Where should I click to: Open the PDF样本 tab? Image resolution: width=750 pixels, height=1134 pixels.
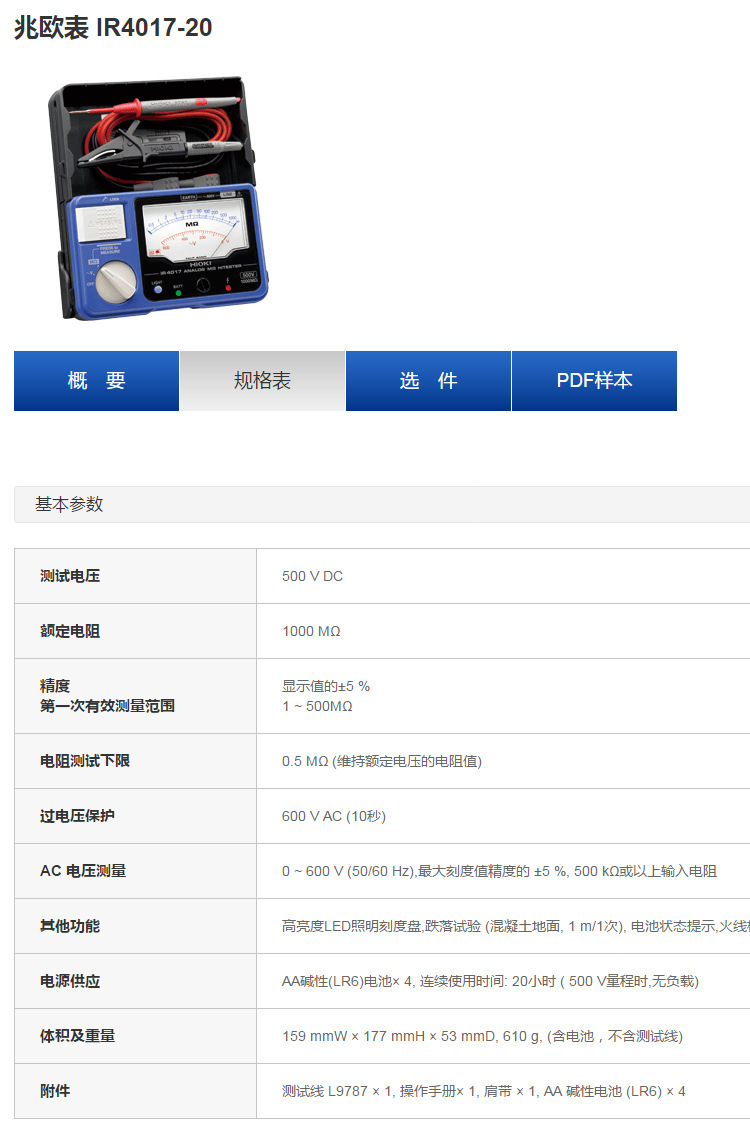[x=595, y=380]
